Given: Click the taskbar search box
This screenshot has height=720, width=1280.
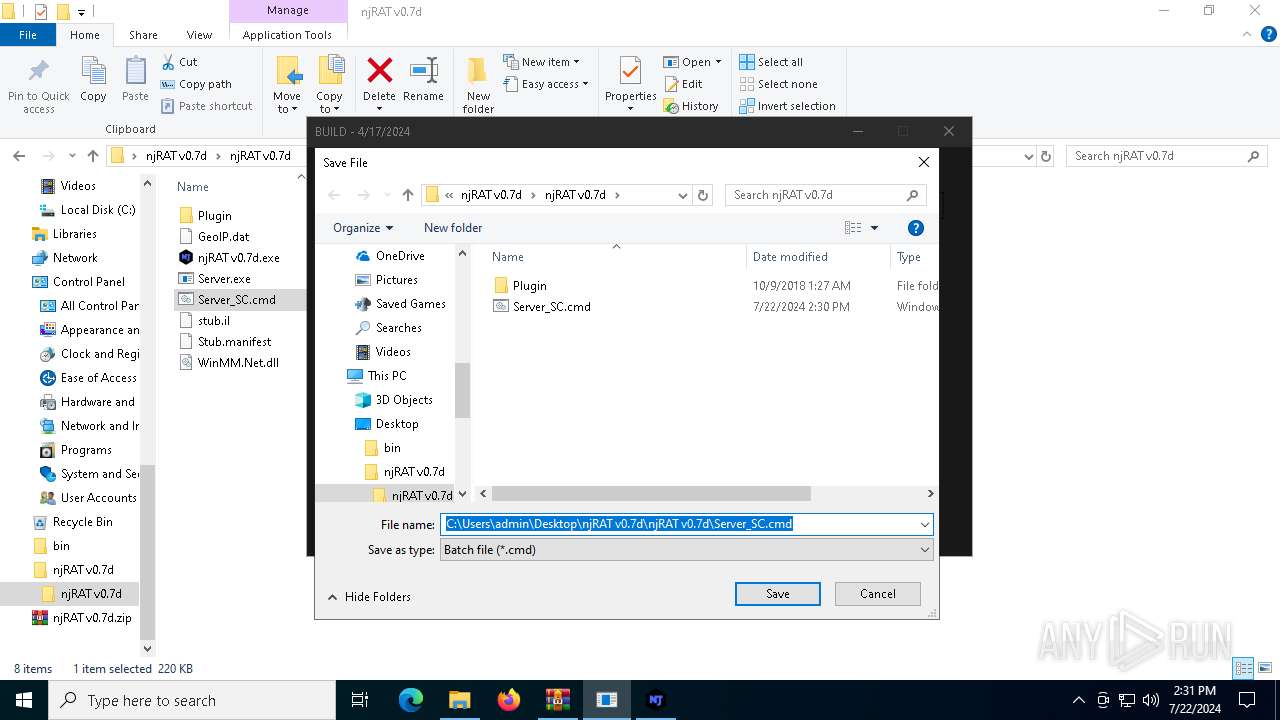Looking at the screenshot, I should 191,700.
